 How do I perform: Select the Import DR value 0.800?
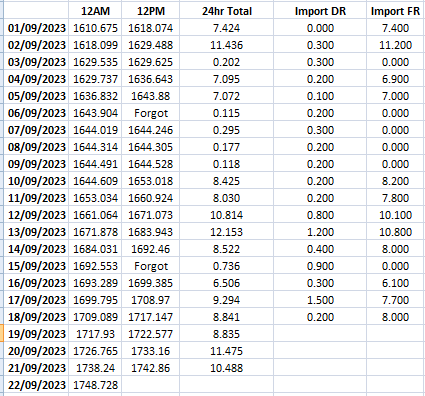click(x=320, y=215)
